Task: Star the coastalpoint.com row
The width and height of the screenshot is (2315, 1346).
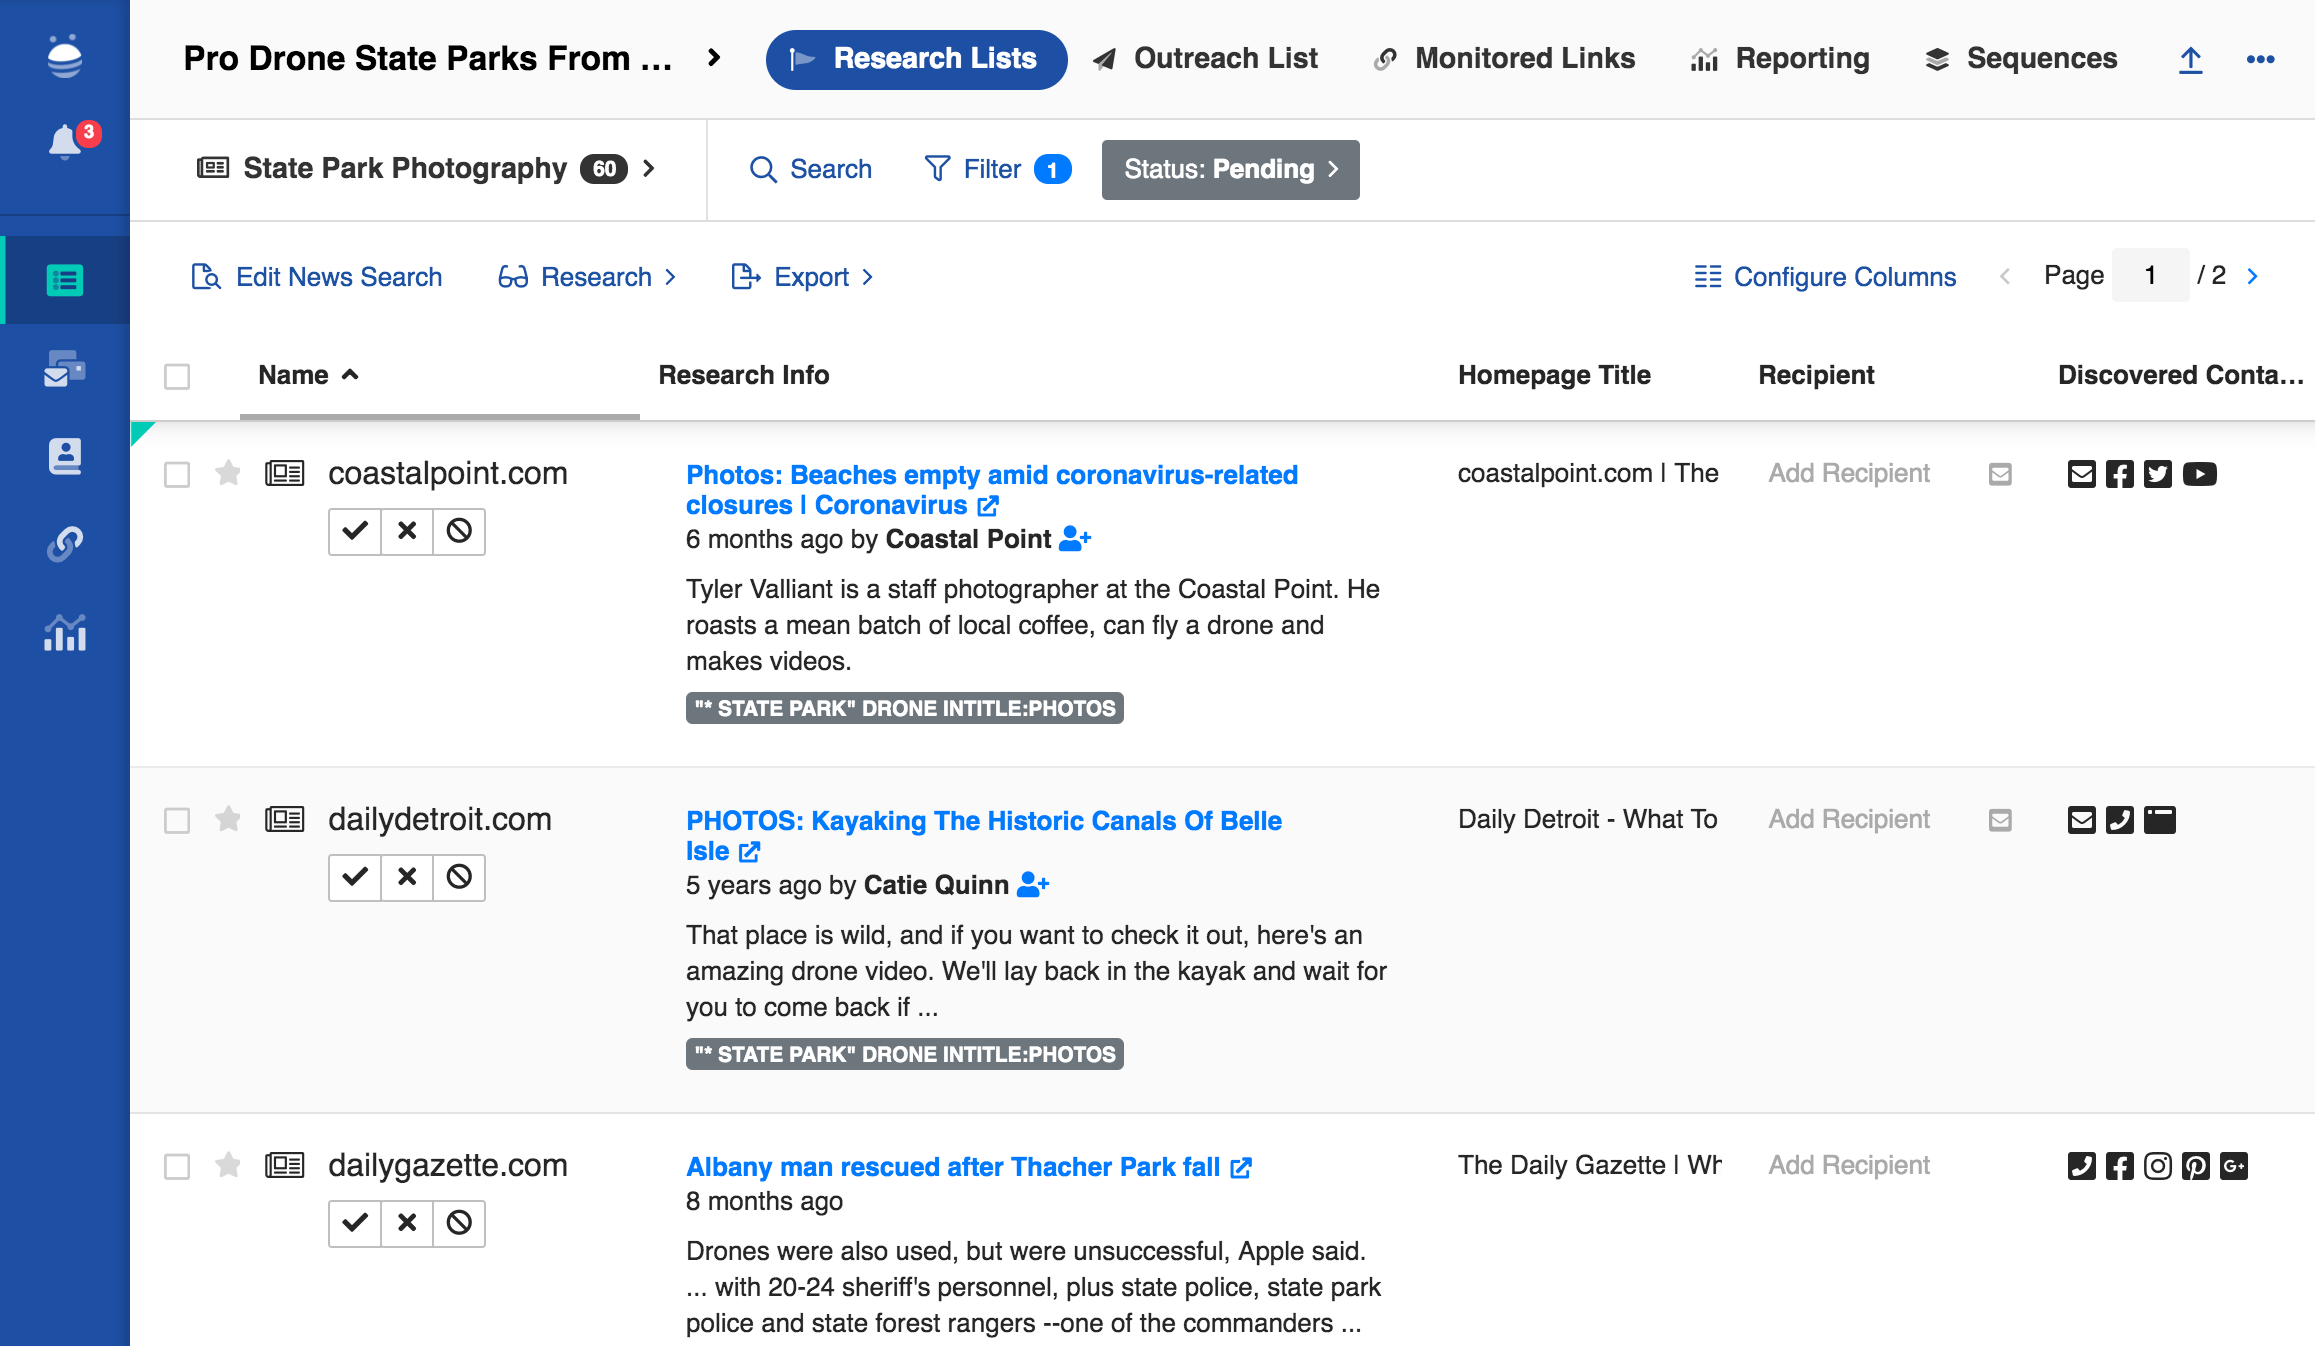Action: coord(228,473)
